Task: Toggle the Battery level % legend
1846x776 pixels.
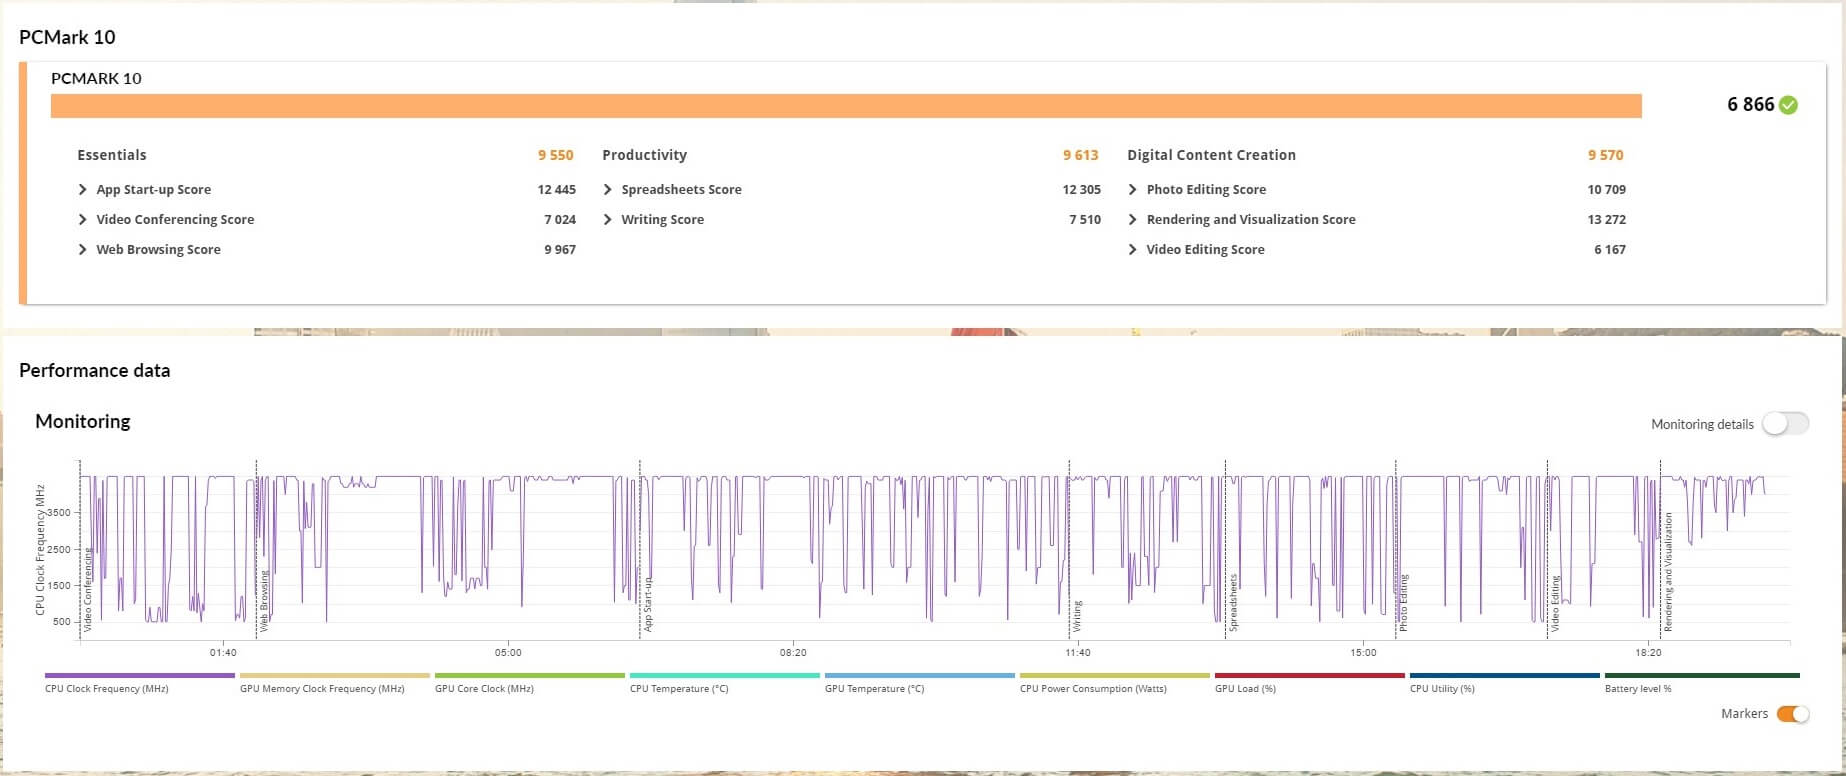Action: 1701,683
